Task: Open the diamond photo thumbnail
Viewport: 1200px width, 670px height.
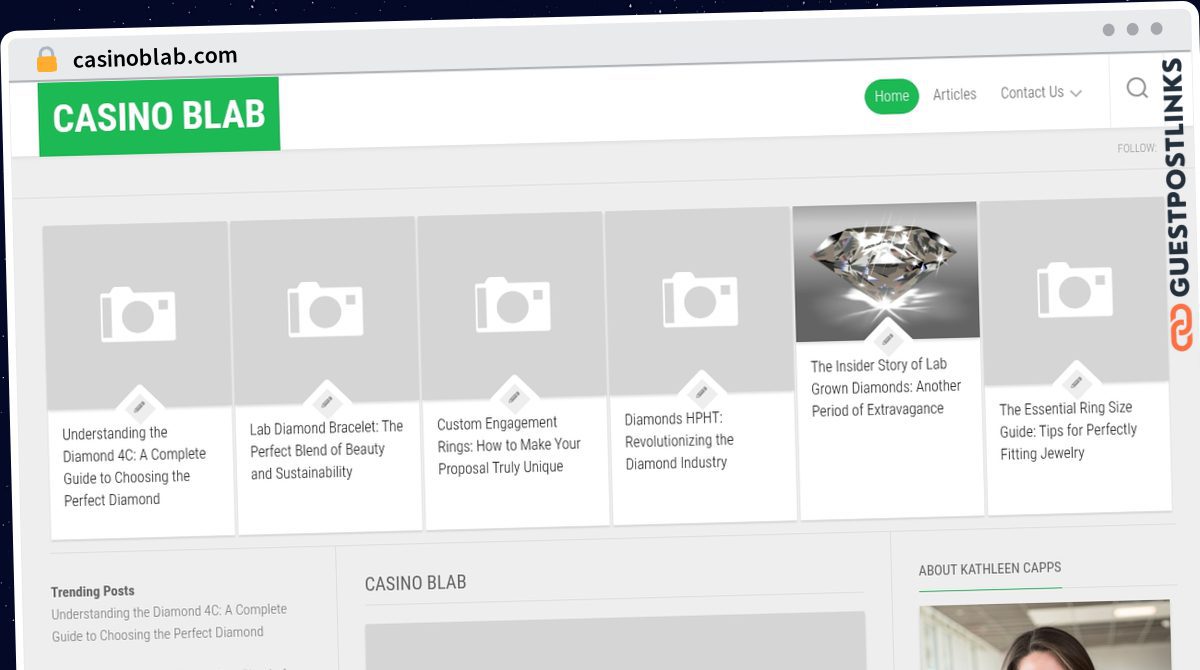Action: click(x=886, y=268)
